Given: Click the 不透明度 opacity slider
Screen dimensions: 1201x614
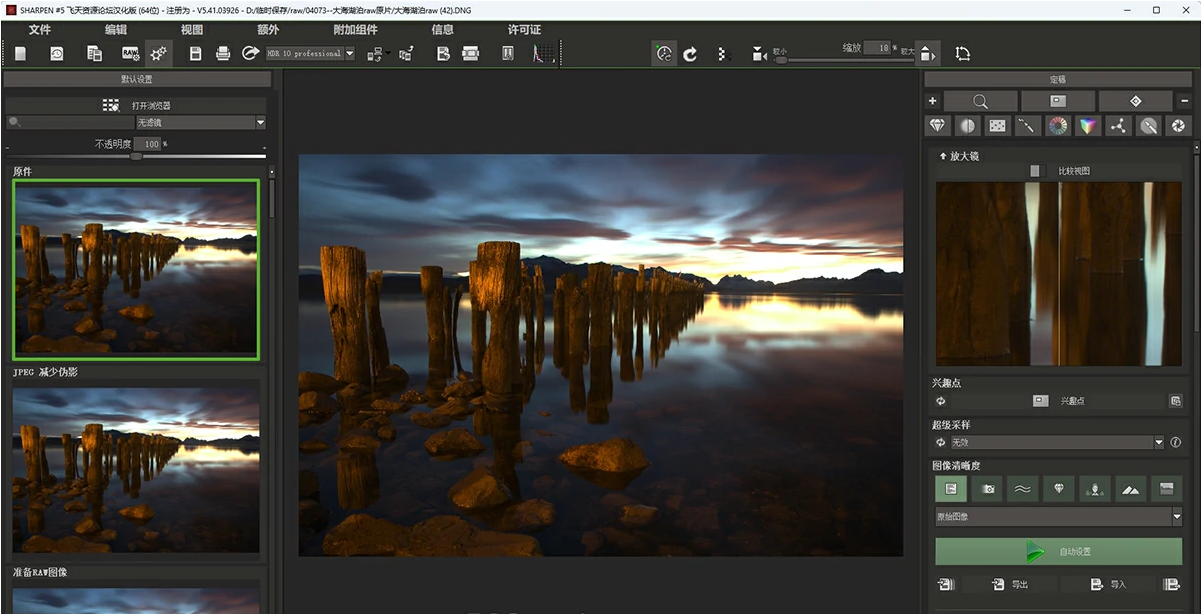Looking at the screenshot, I should tap(137, 156).
